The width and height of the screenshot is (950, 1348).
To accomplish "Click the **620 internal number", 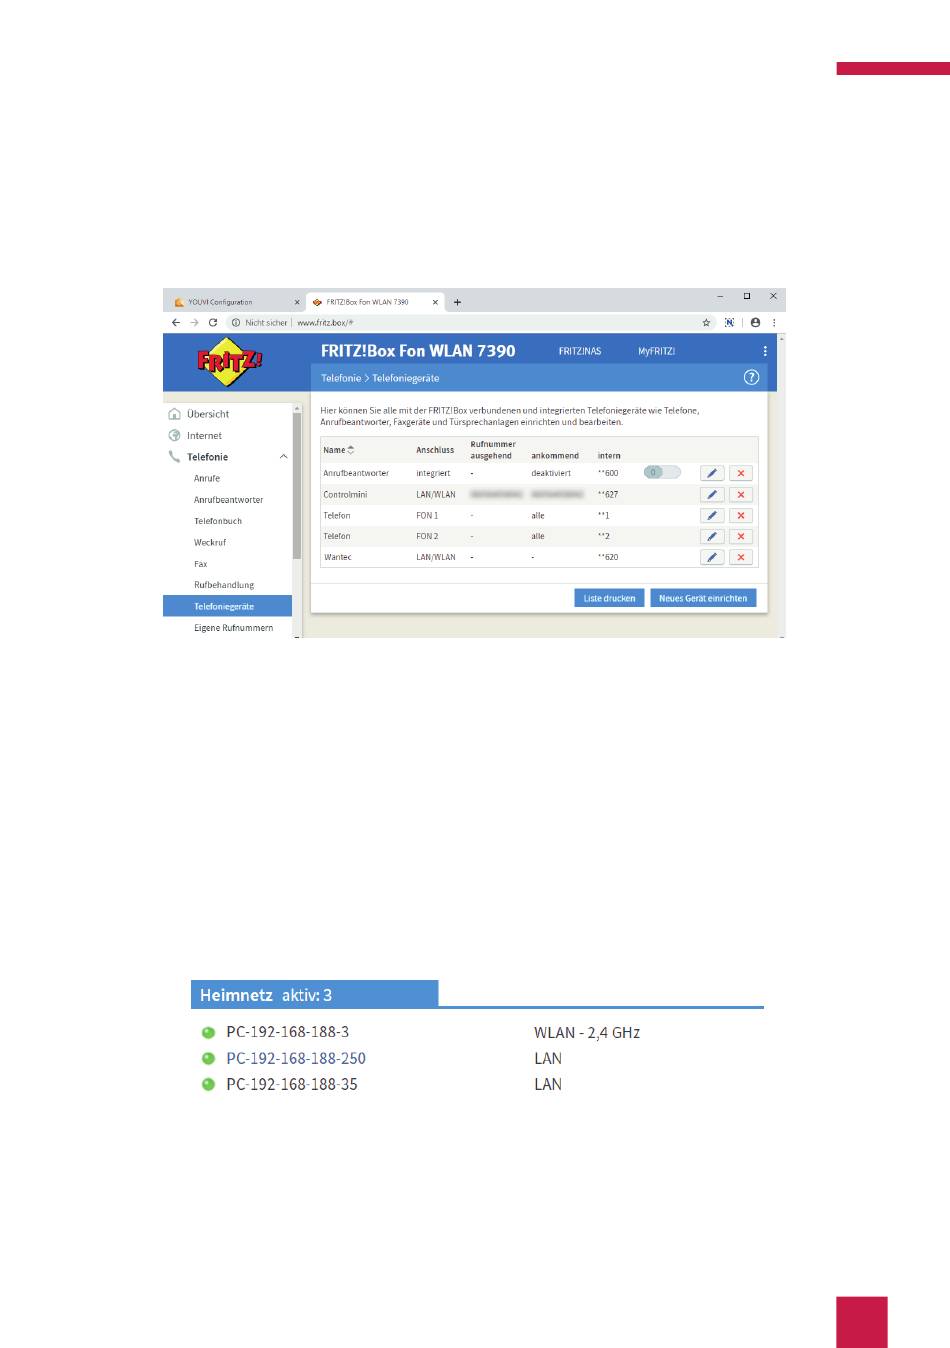I will coord(608,557).
